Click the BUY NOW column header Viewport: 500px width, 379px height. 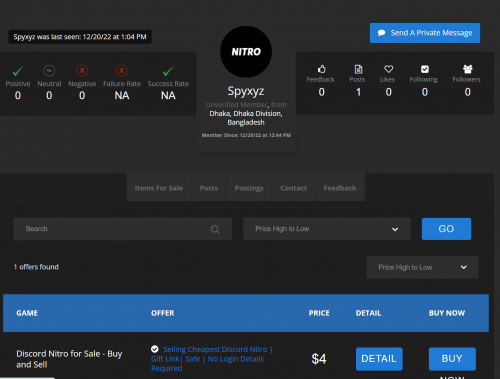447,313
